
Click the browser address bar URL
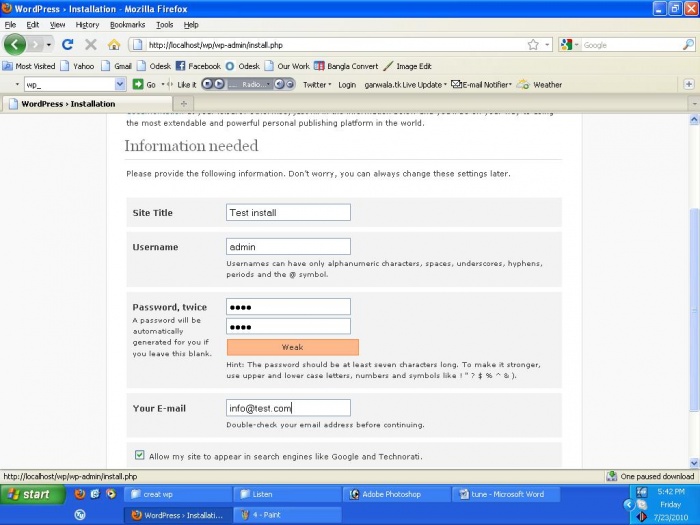[216, 45]
